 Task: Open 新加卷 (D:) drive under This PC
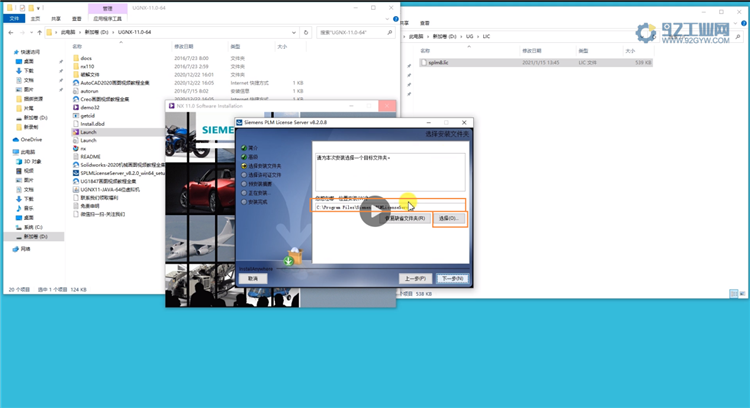point(35,236)
